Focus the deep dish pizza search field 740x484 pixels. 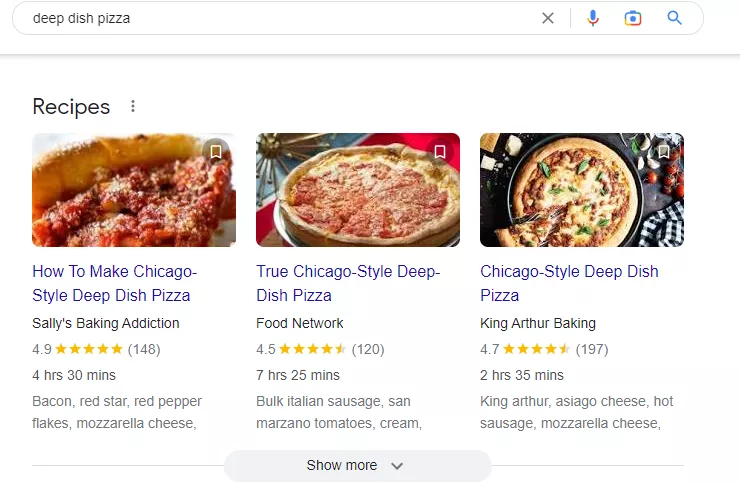pyautogui.click(x=283, y=18)
